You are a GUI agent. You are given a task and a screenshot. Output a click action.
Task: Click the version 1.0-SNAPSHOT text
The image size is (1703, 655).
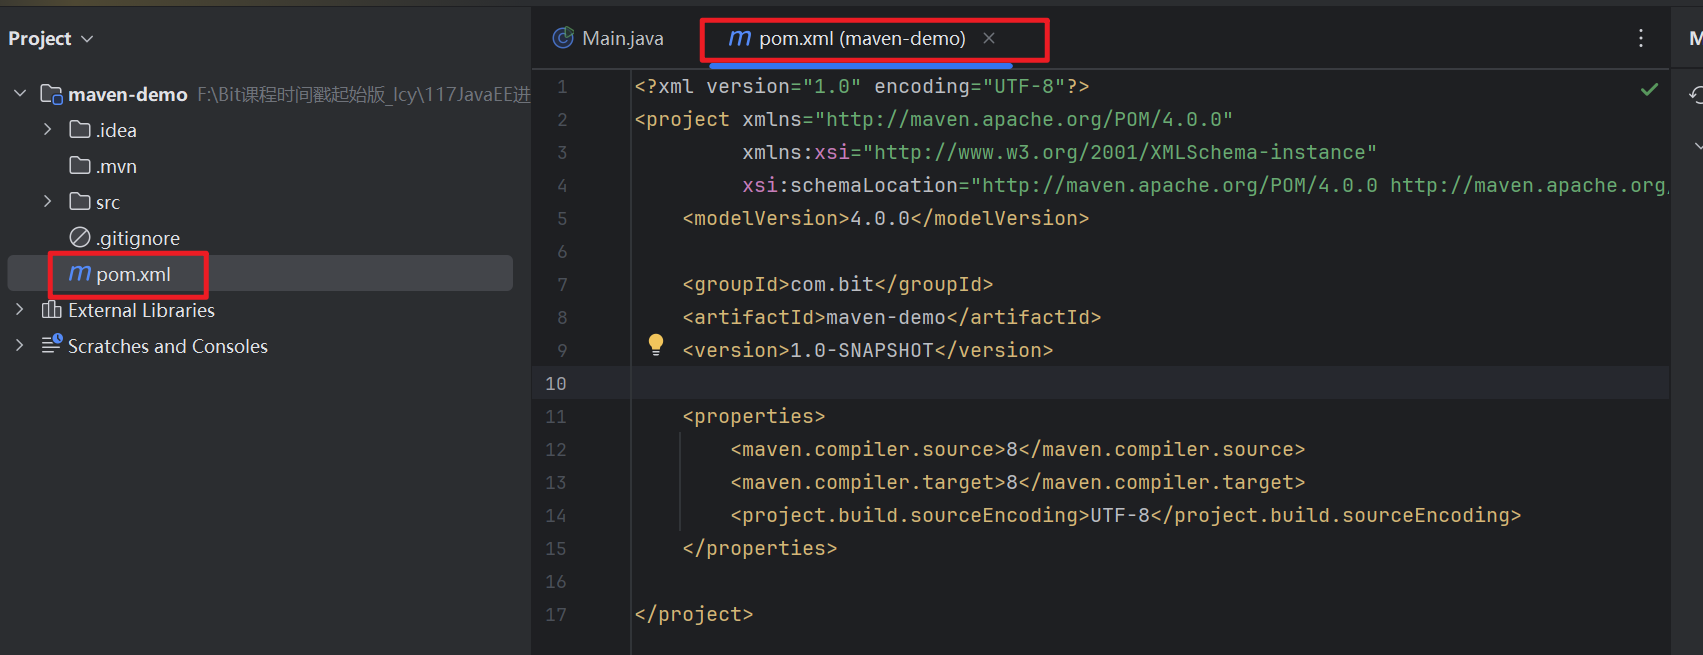(x=868, y=350)
